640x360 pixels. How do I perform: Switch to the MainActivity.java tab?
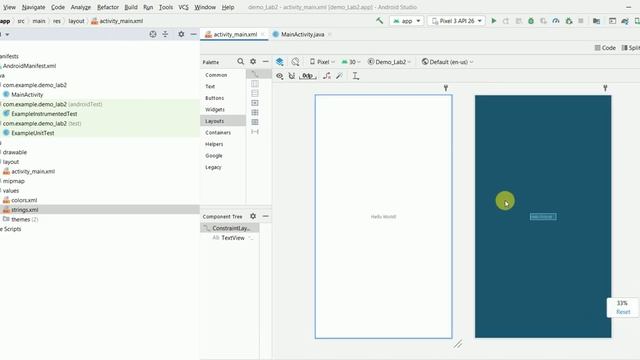302,34
